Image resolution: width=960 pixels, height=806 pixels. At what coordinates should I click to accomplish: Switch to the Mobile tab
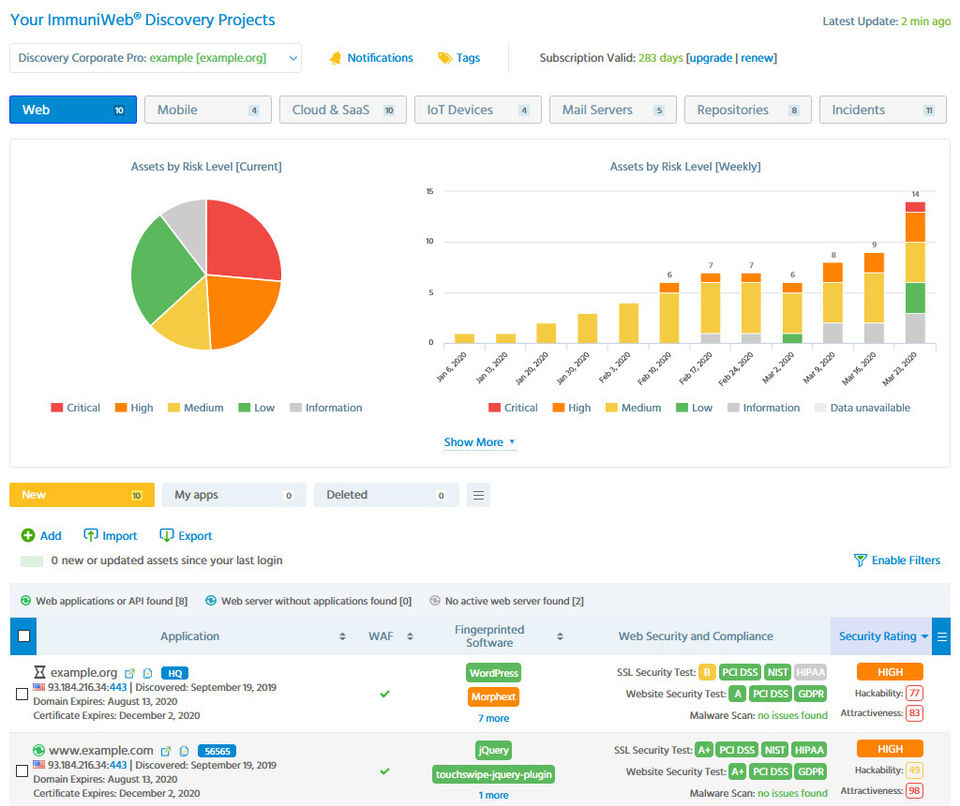[x=208, y=110]
